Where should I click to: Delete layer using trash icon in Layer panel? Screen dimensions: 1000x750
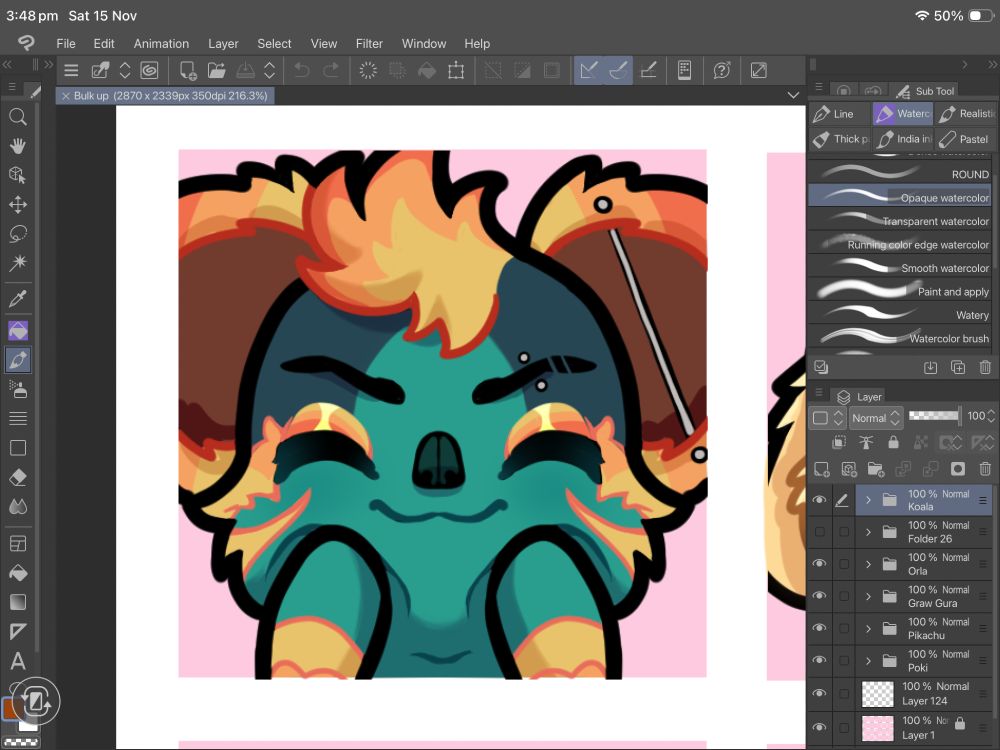pos(985,469)
